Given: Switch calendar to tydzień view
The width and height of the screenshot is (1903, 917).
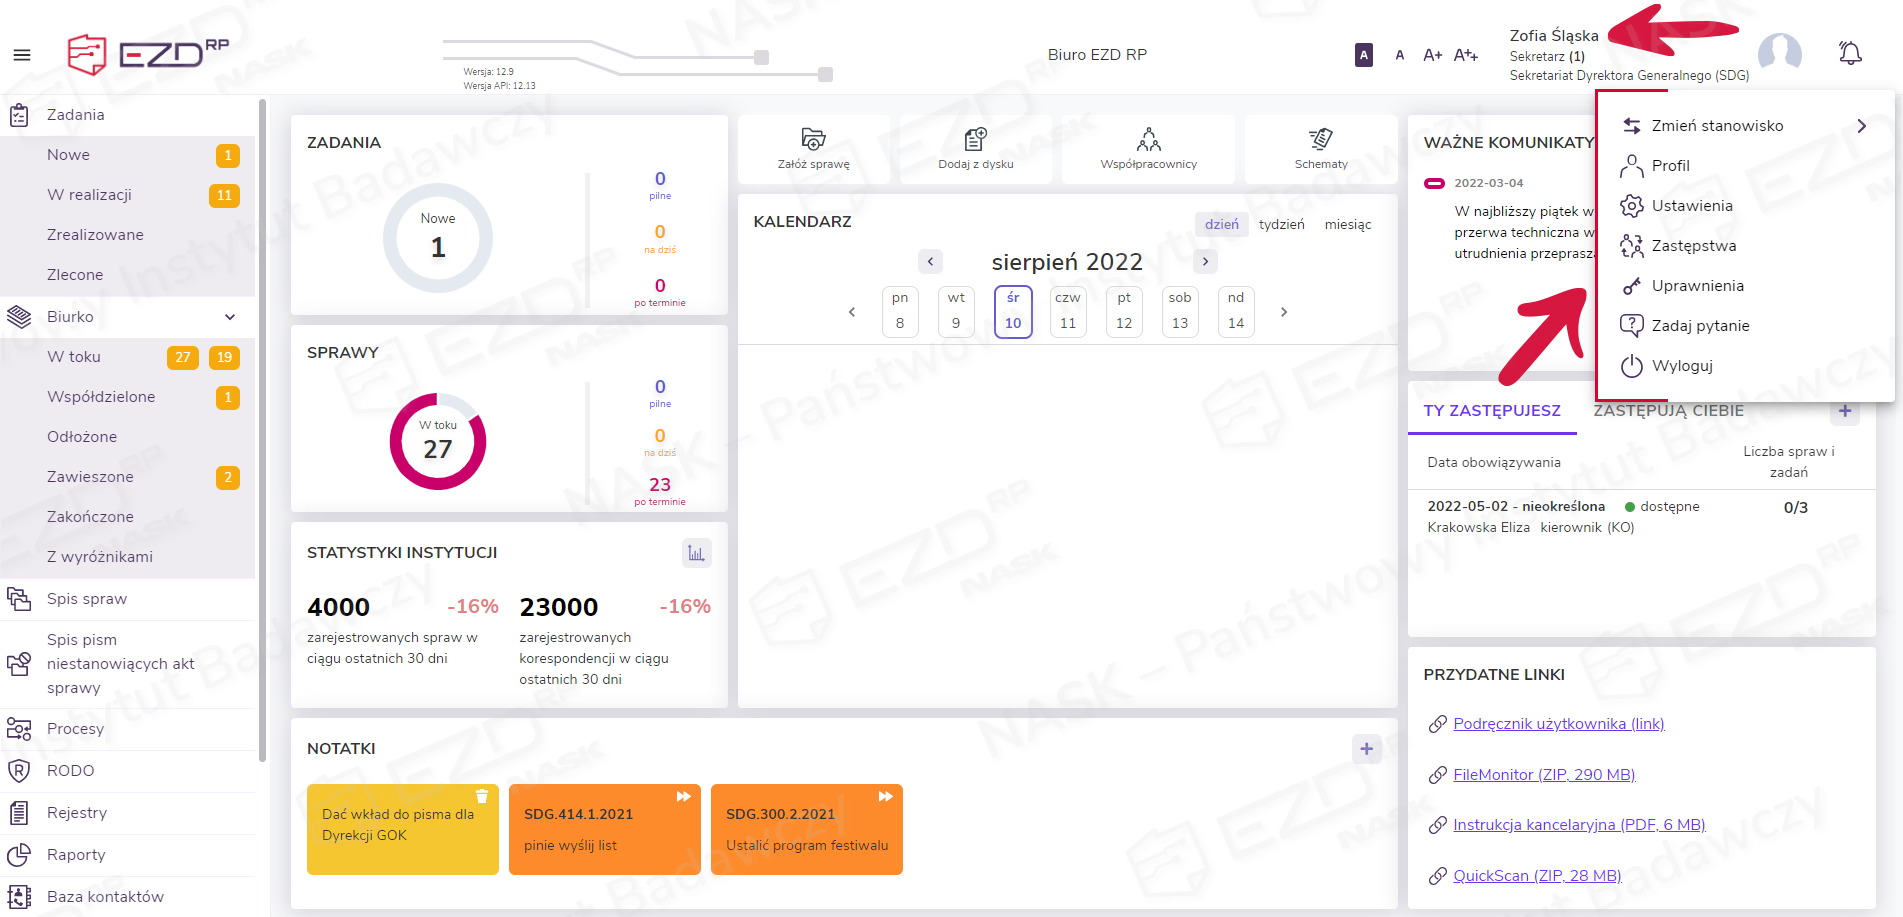Looking at the screenshot, I should [x=1281, y=225].
